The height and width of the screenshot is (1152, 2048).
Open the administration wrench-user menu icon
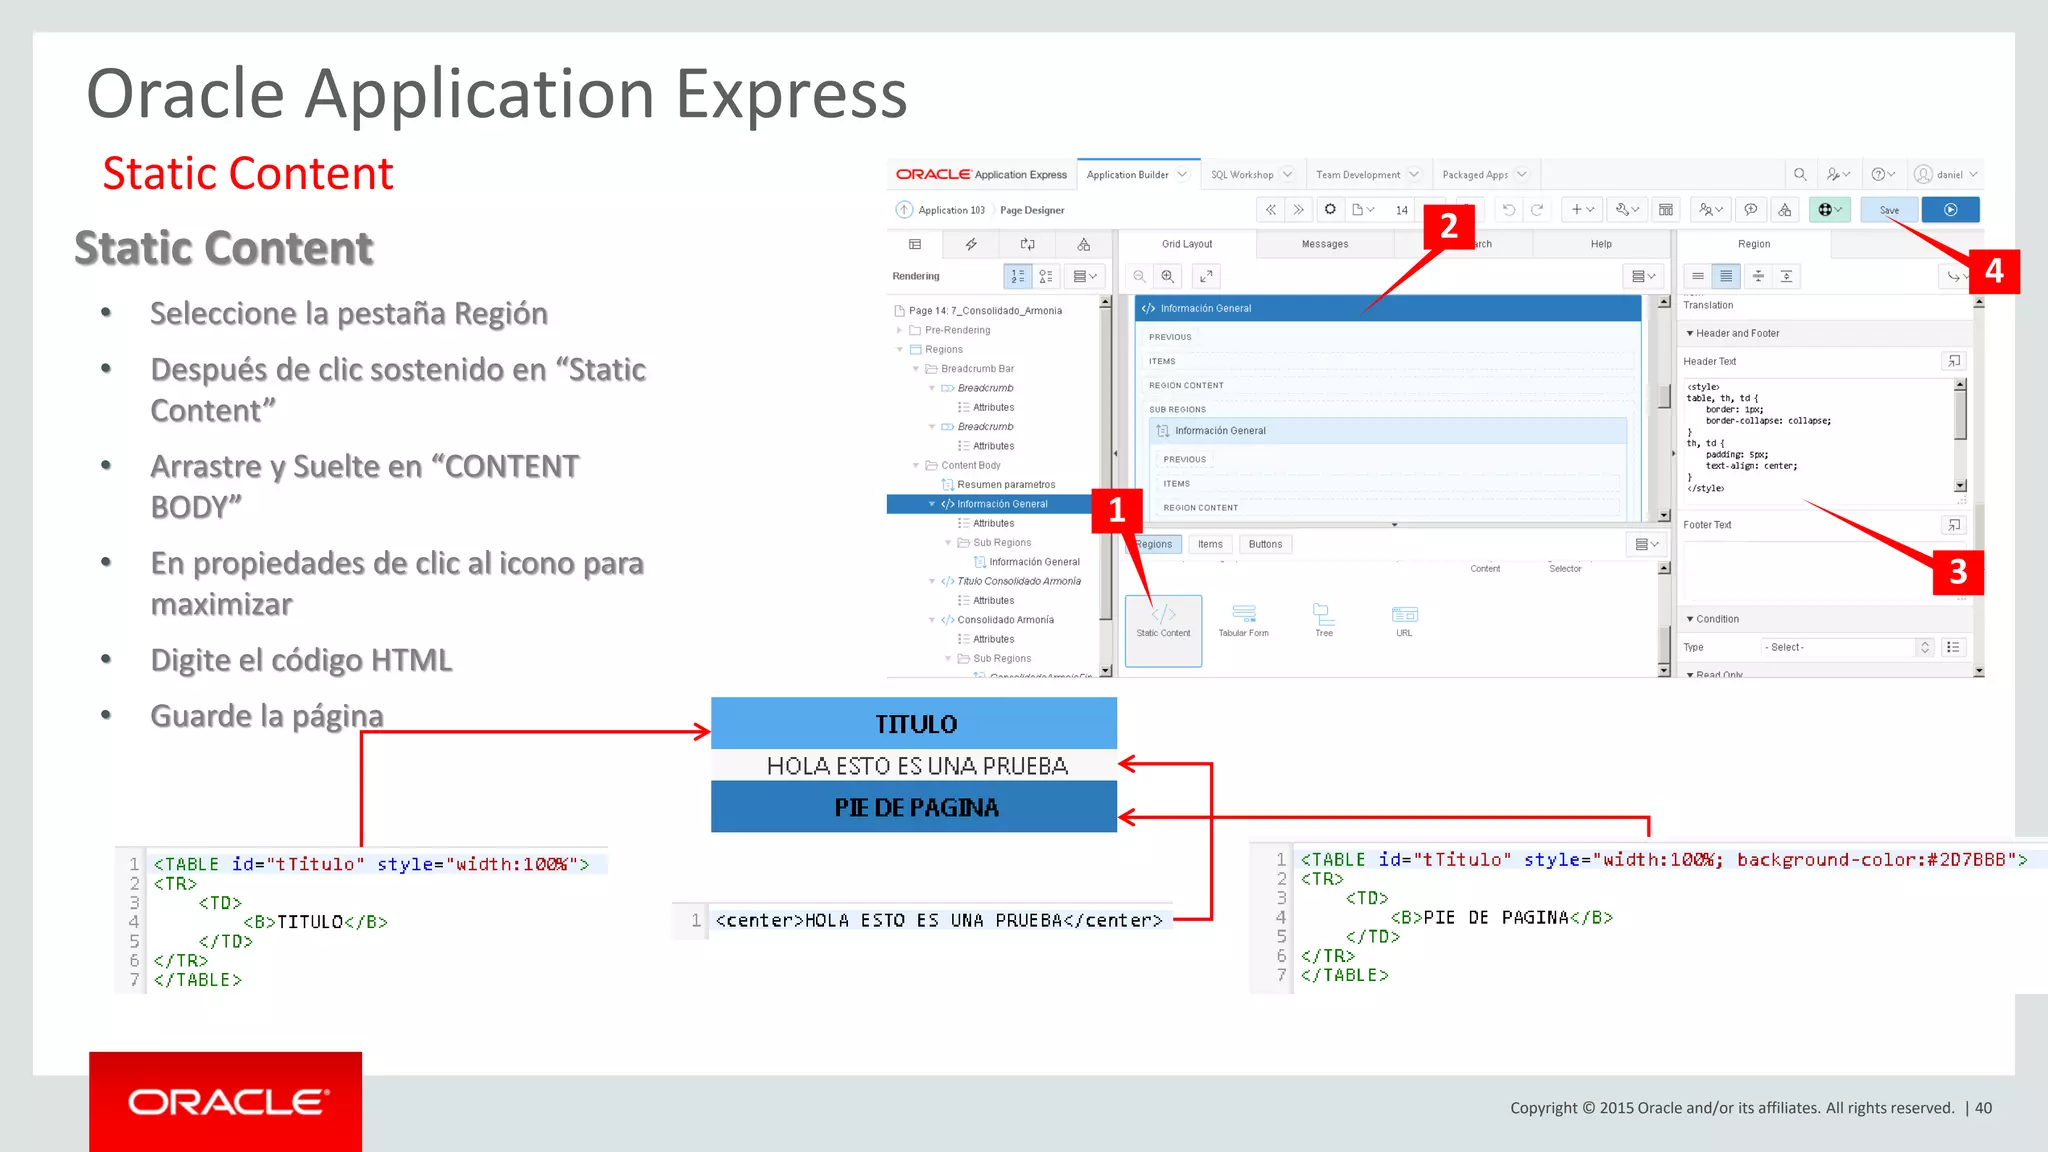click(1838, 174)
